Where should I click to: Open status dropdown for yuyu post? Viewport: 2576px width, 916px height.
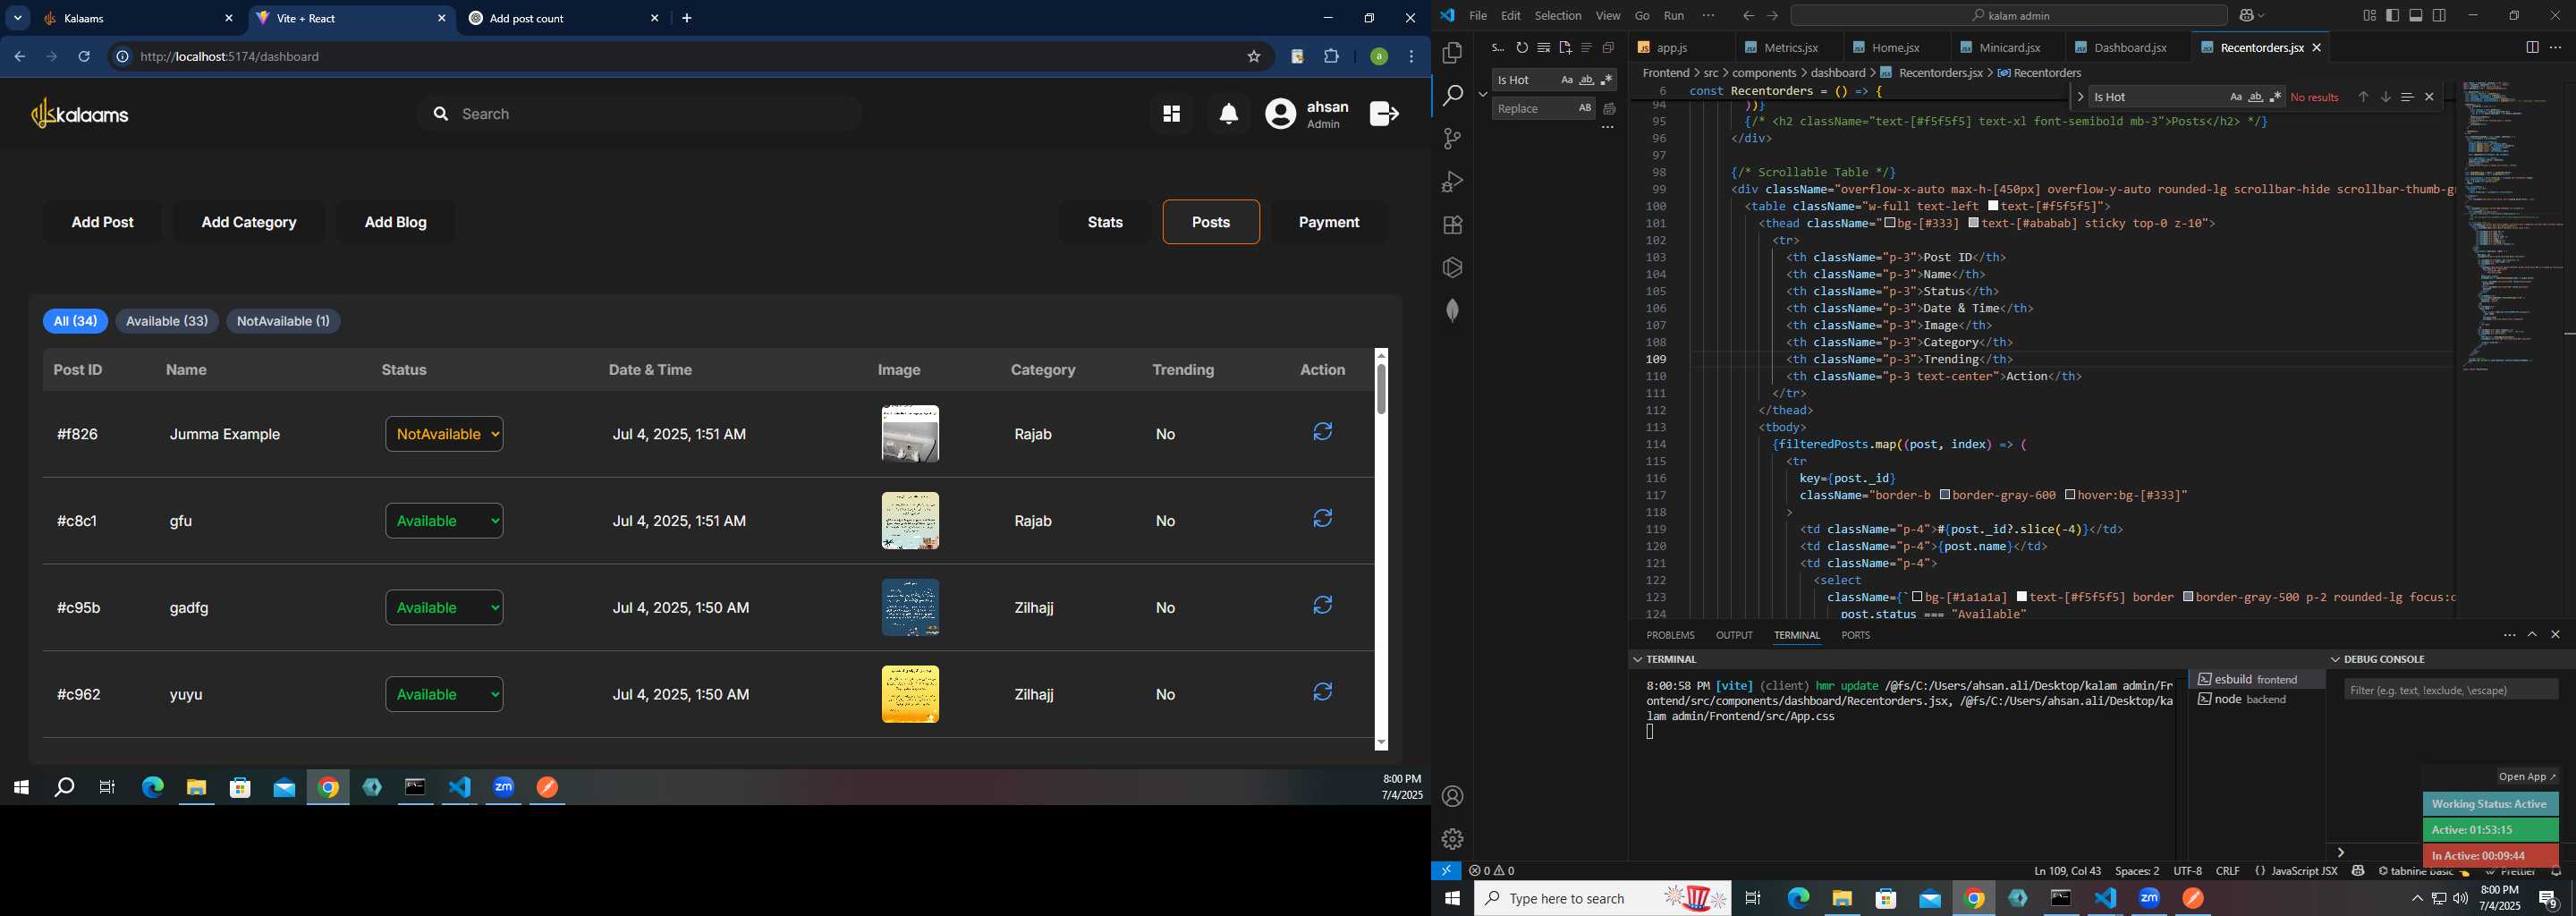(444, 694)
